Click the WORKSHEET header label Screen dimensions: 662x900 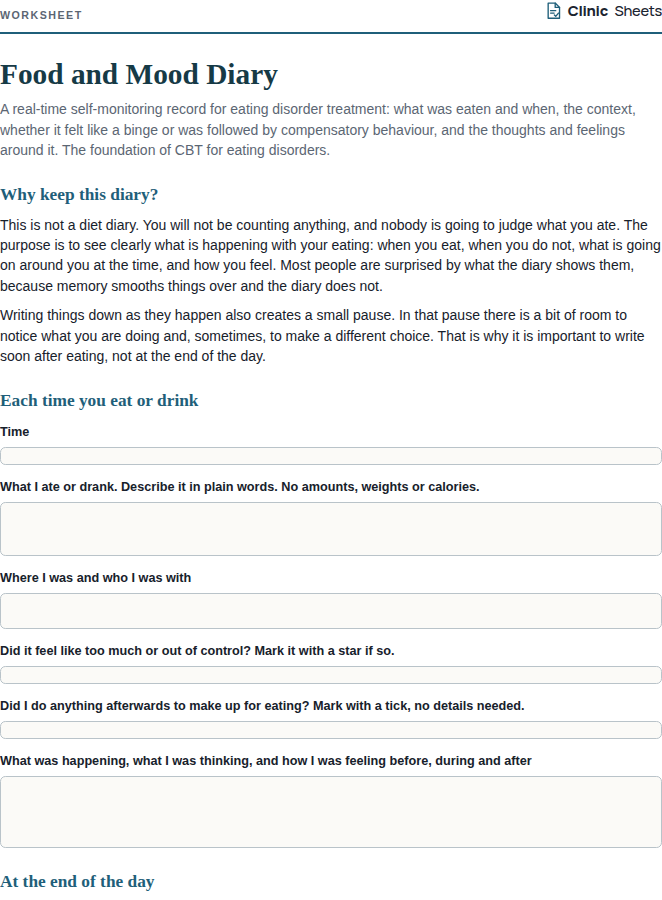41,15
